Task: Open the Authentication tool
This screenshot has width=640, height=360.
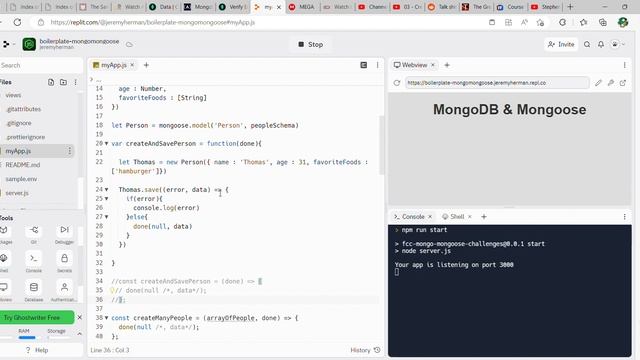Action: [x=64, y=291]
